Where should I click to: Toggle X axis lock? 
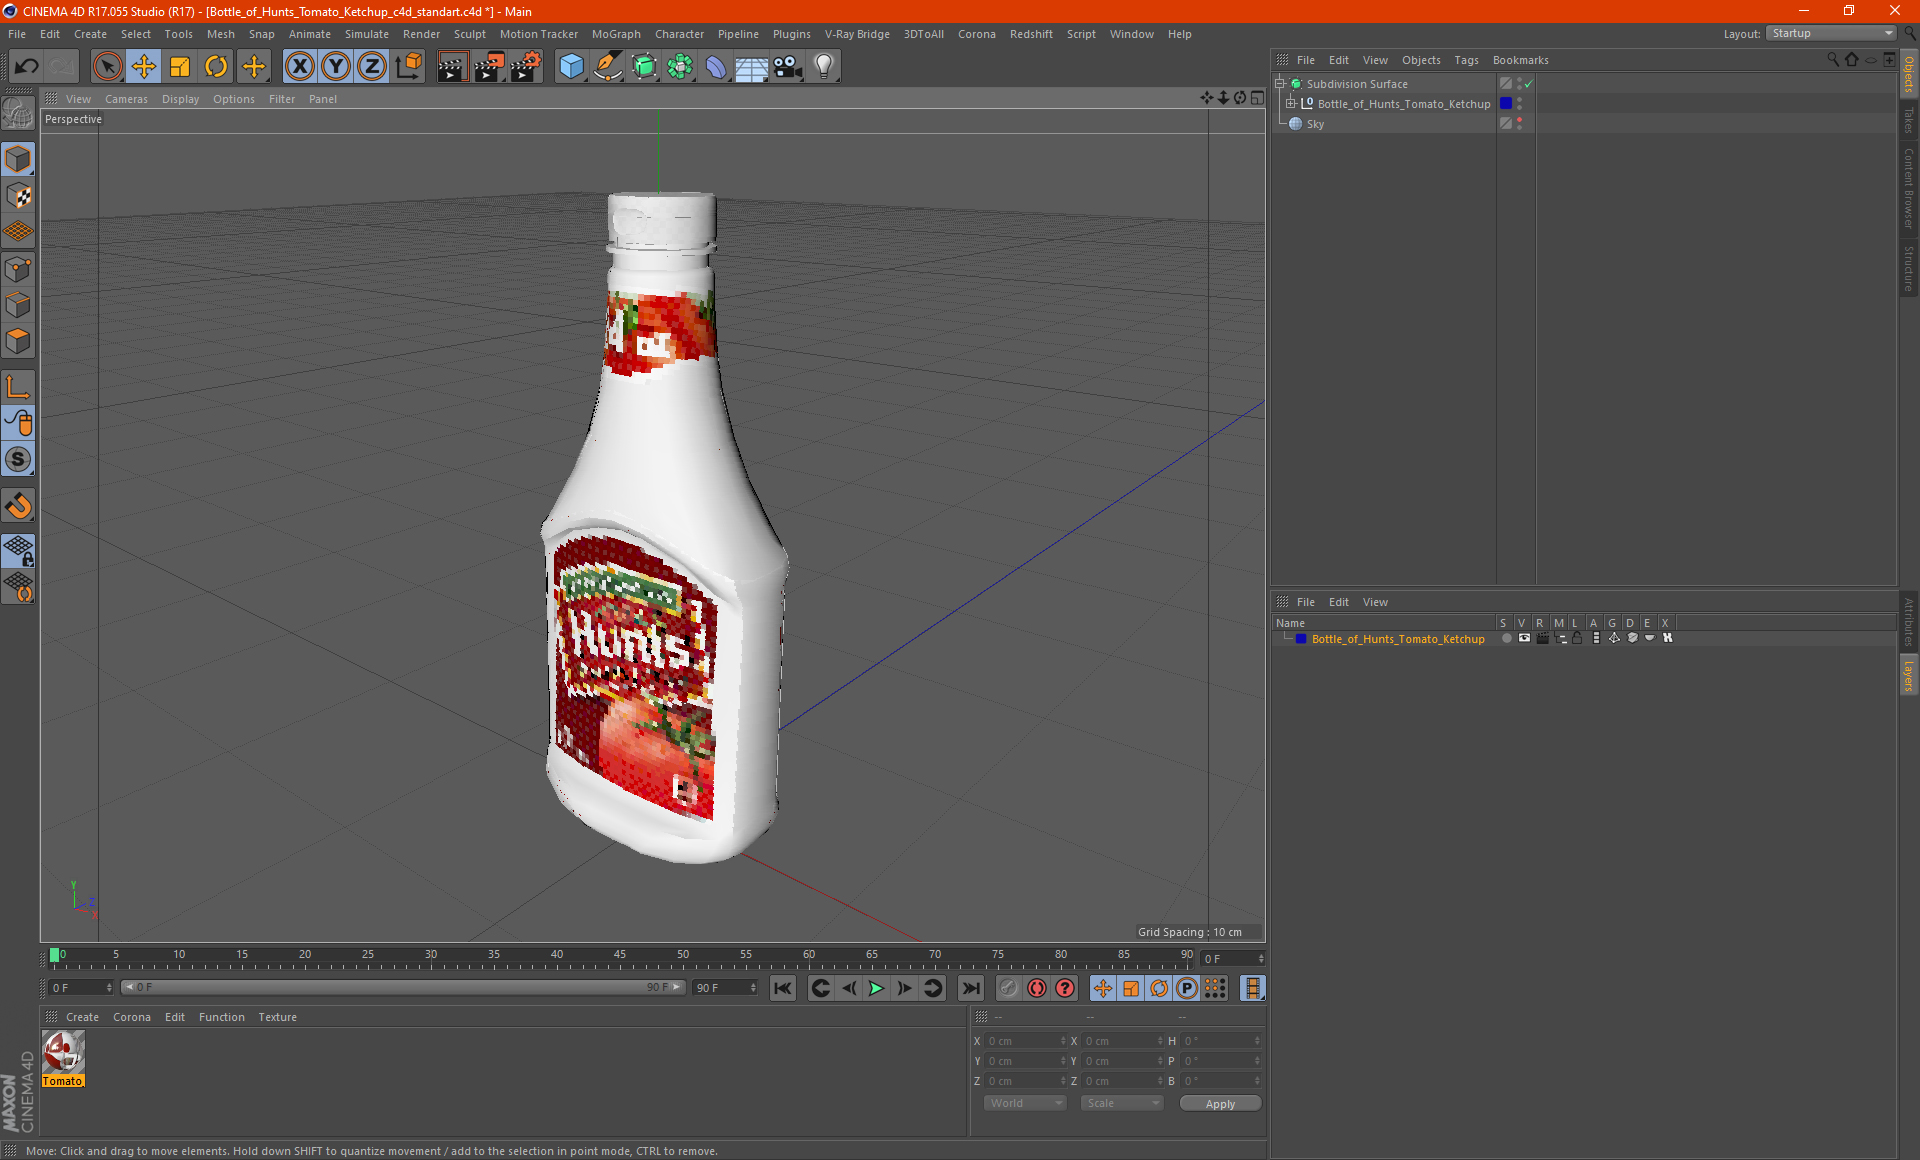[299, 67]
